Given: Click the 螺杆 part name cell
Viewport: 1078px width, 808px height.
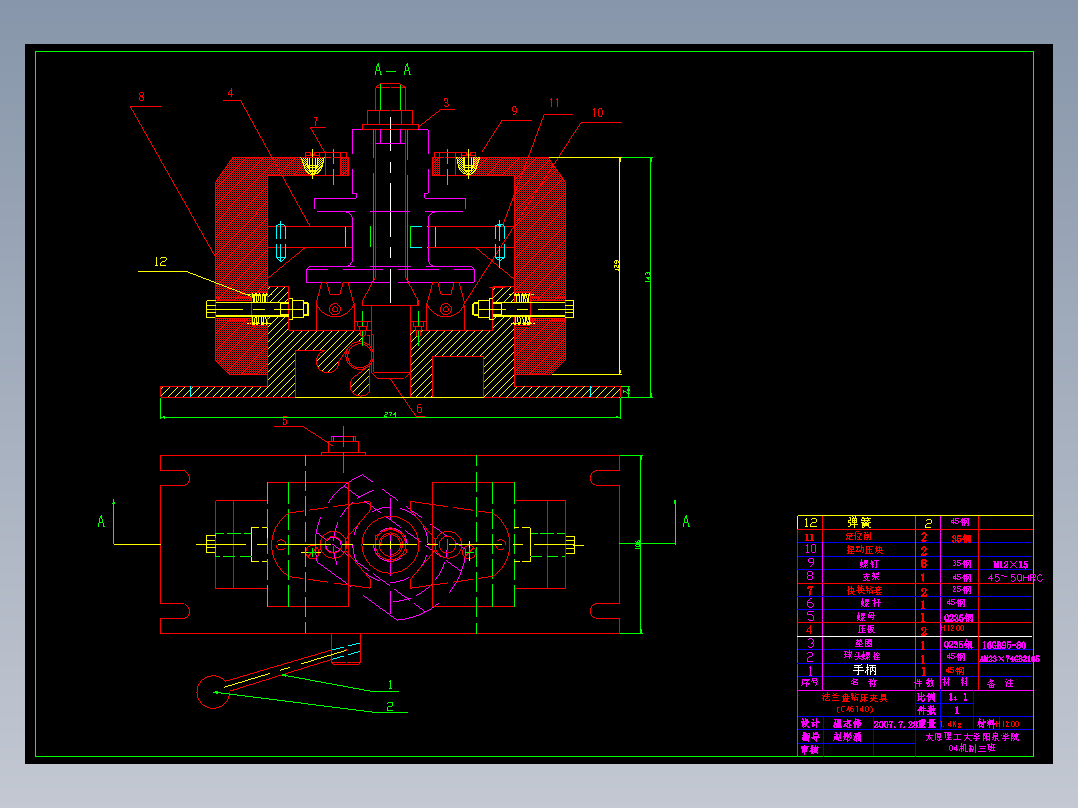Looking at the screenshot, I should 870,603.
